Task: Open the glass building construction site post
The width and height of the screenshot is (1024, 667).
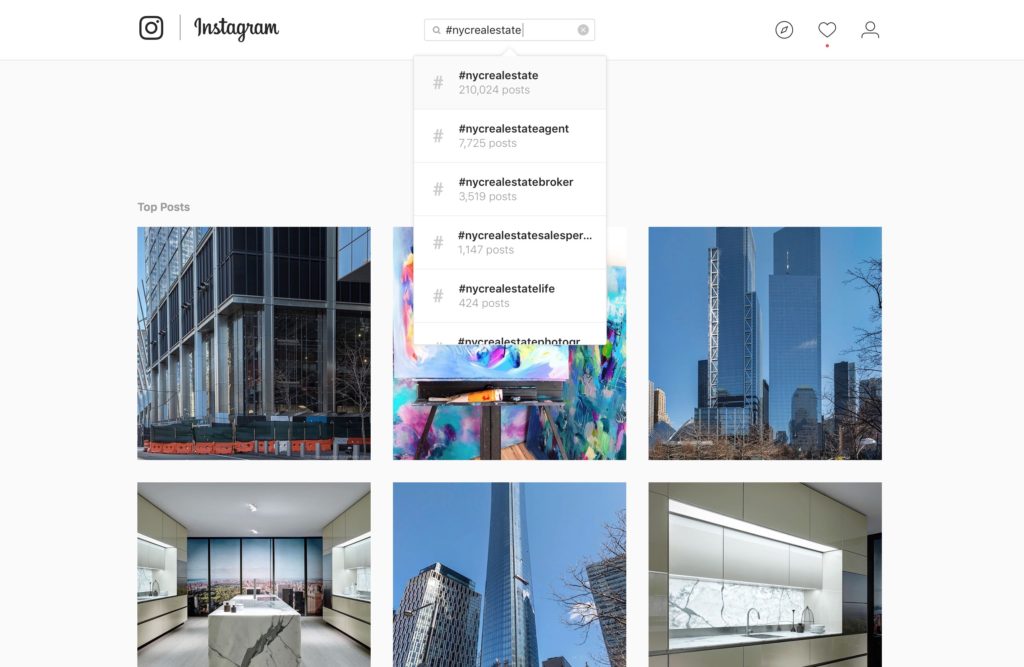Action: click(x=254, y=344)
